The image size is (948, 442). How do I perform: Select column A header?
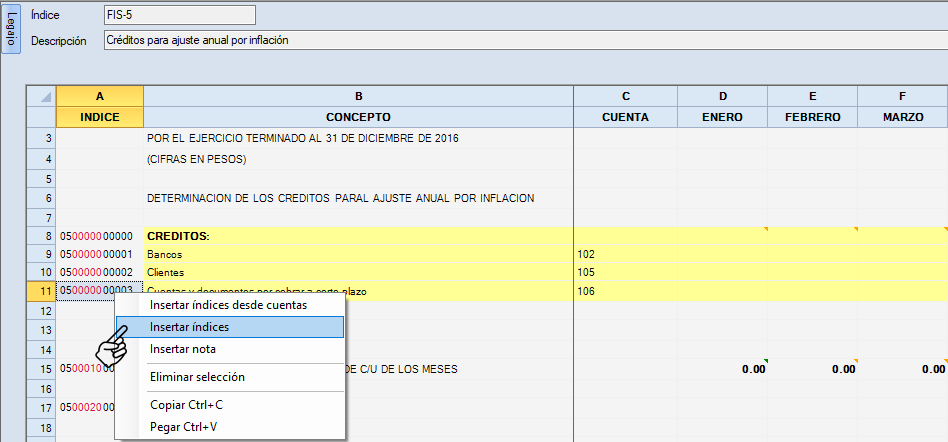point(100,96)
